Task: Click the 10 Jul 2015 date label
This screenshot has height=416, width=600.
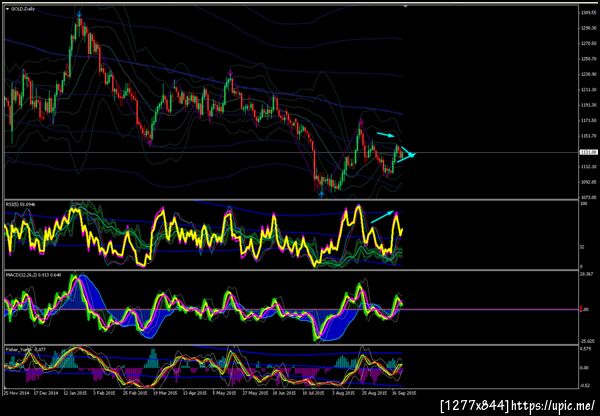Action: pos(312,393)
